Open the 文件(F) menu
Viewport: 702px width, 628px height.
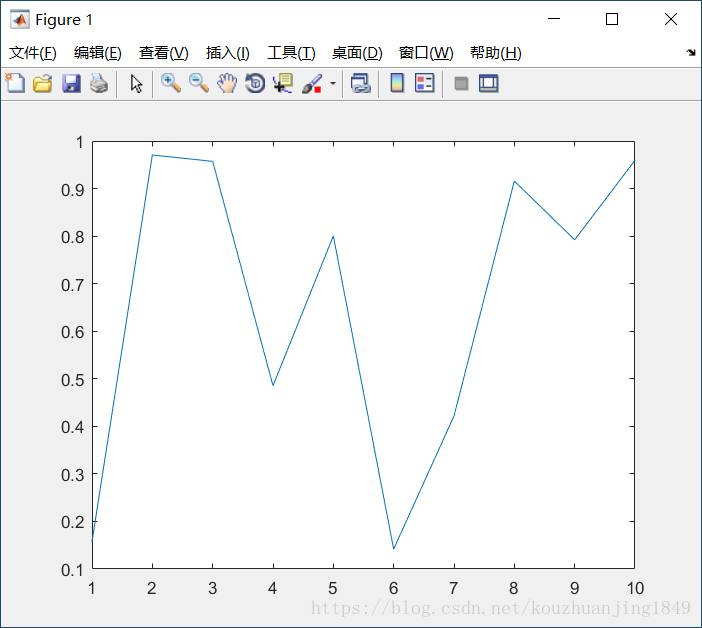tap(33, 53)
